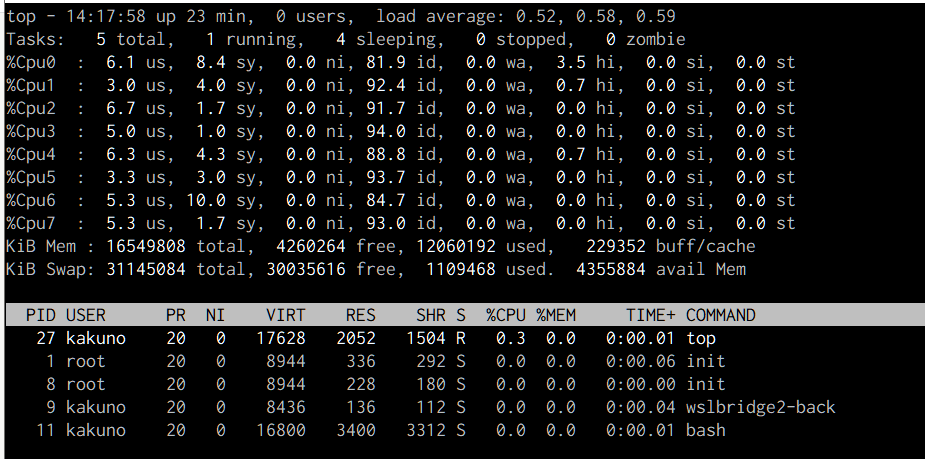
Task: Click the KiB Mem total 16549808
Action: point(146,246)
